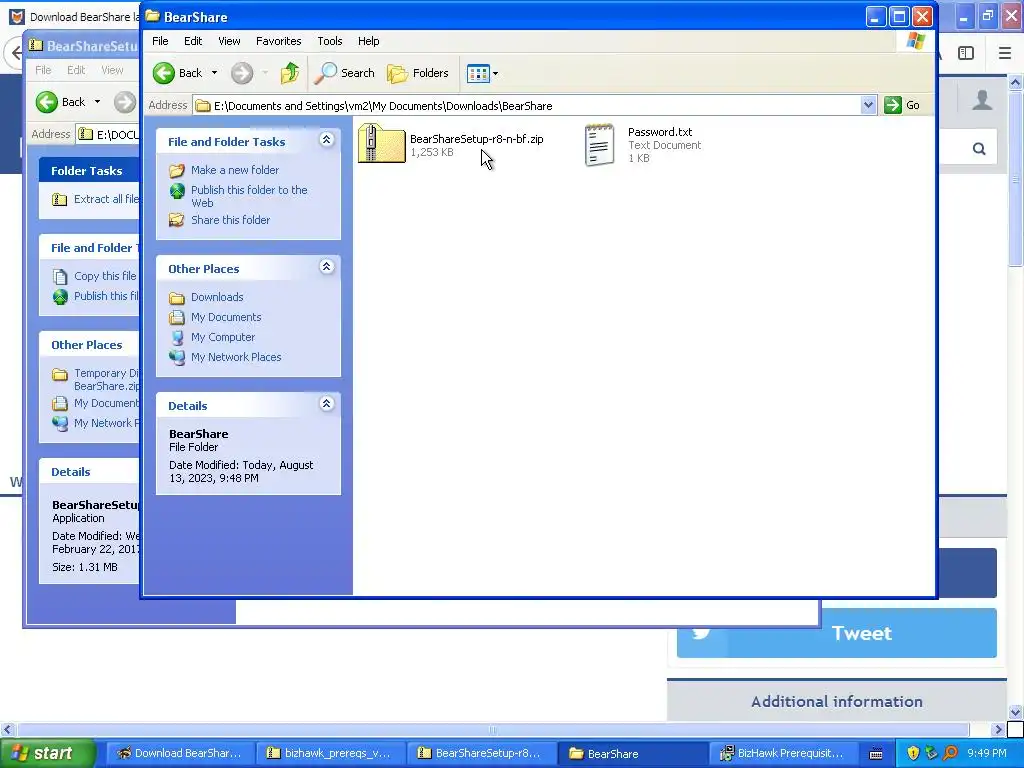Open the Favorites menu
Image resolution: width=1024 pixels, height=768 pixels.
click(x=278, y=41)
